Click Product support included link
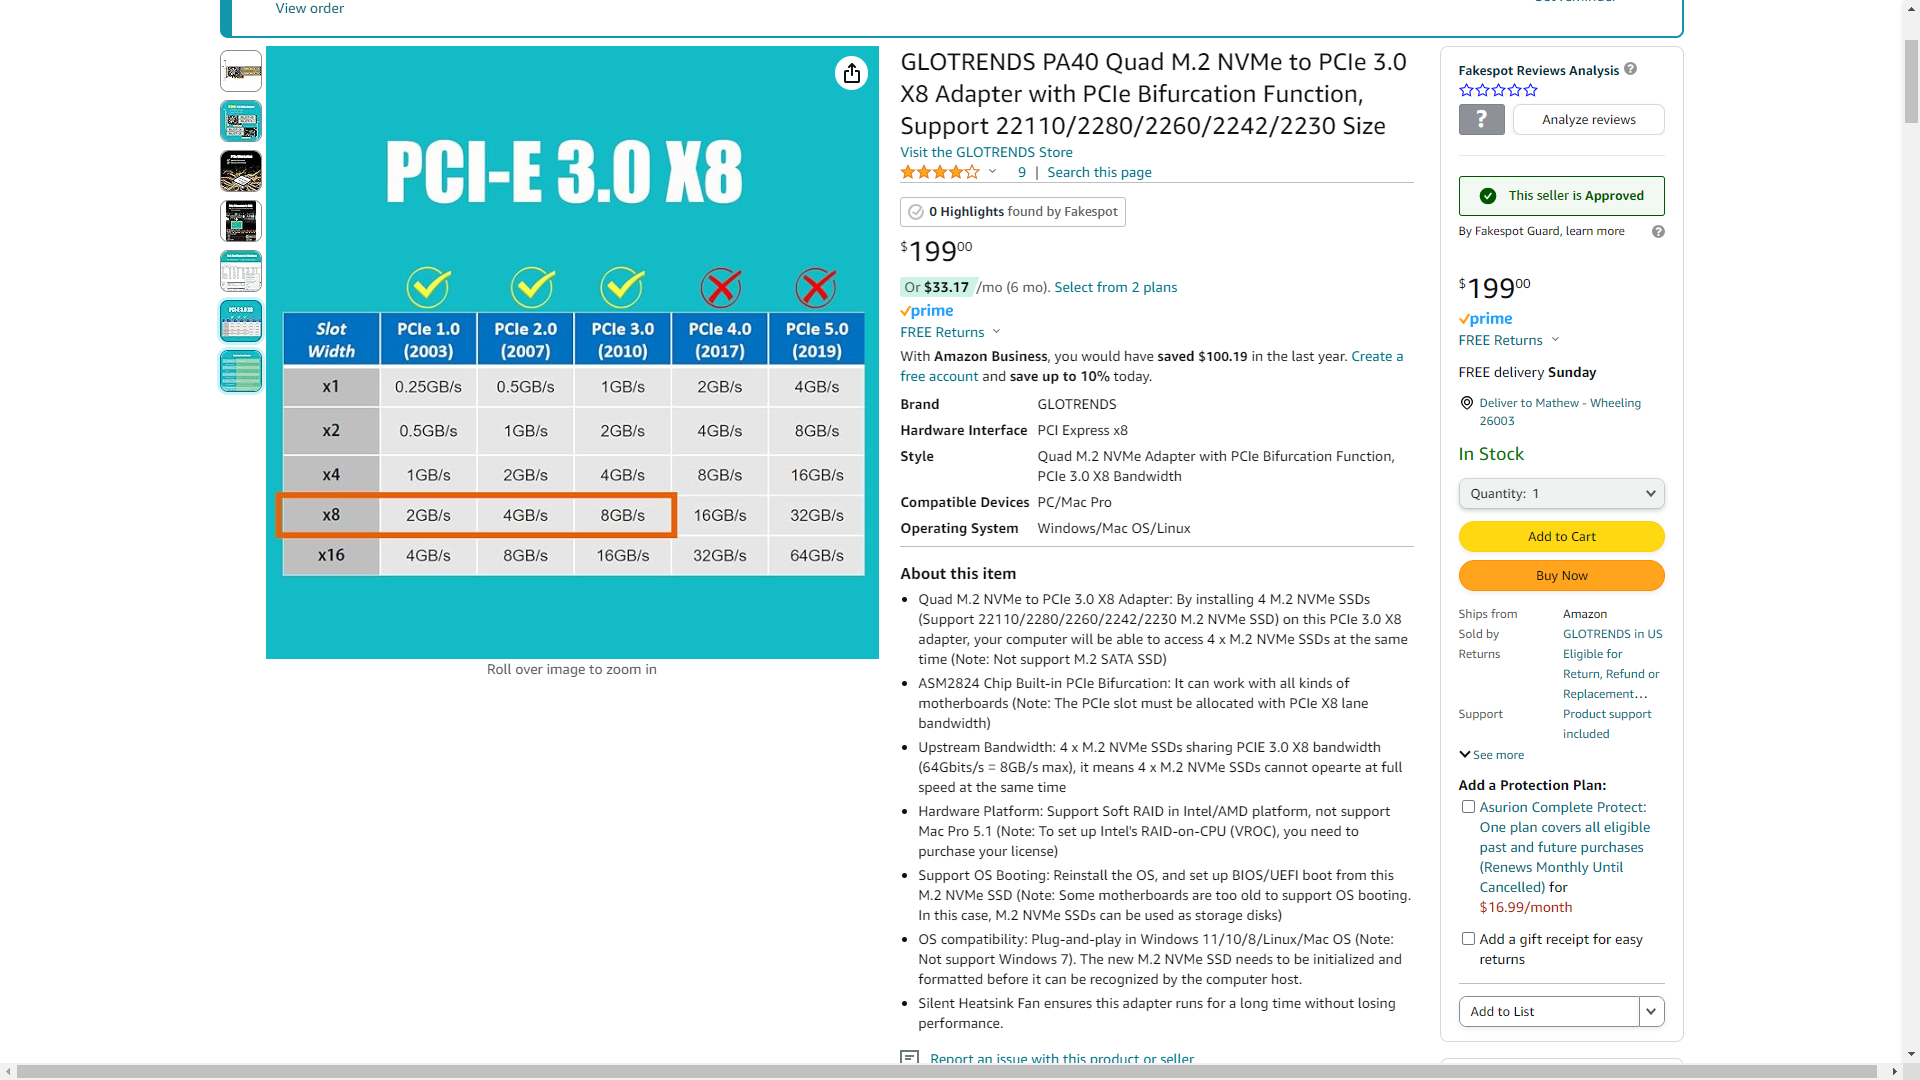The image size is (1920, 1080). point(1607,724)
